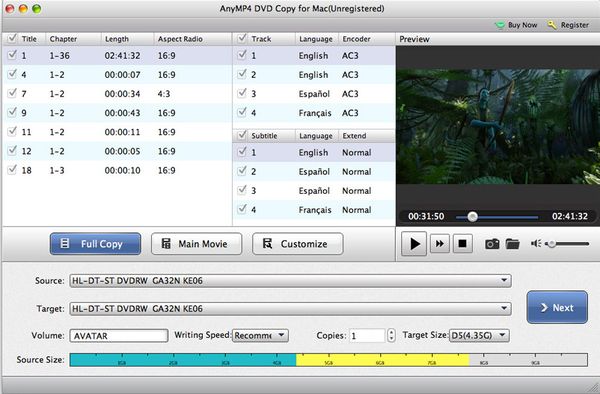Take a snapshot with the camera icon
Image resolution: width=600 pixels, height=394 pixels.
pyautogui.click(x=492, y=244)
